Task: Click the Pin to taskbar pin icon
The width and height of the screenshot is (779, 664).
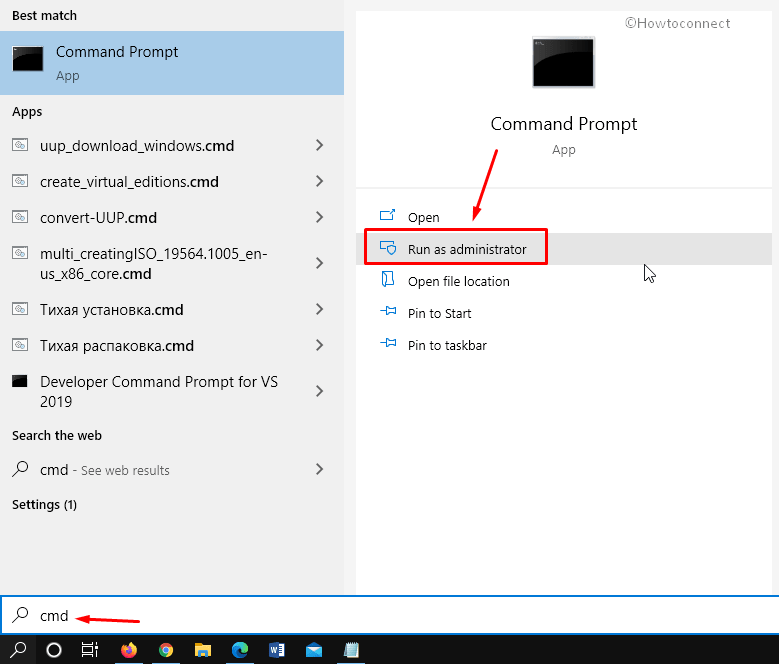Action: 388,343
